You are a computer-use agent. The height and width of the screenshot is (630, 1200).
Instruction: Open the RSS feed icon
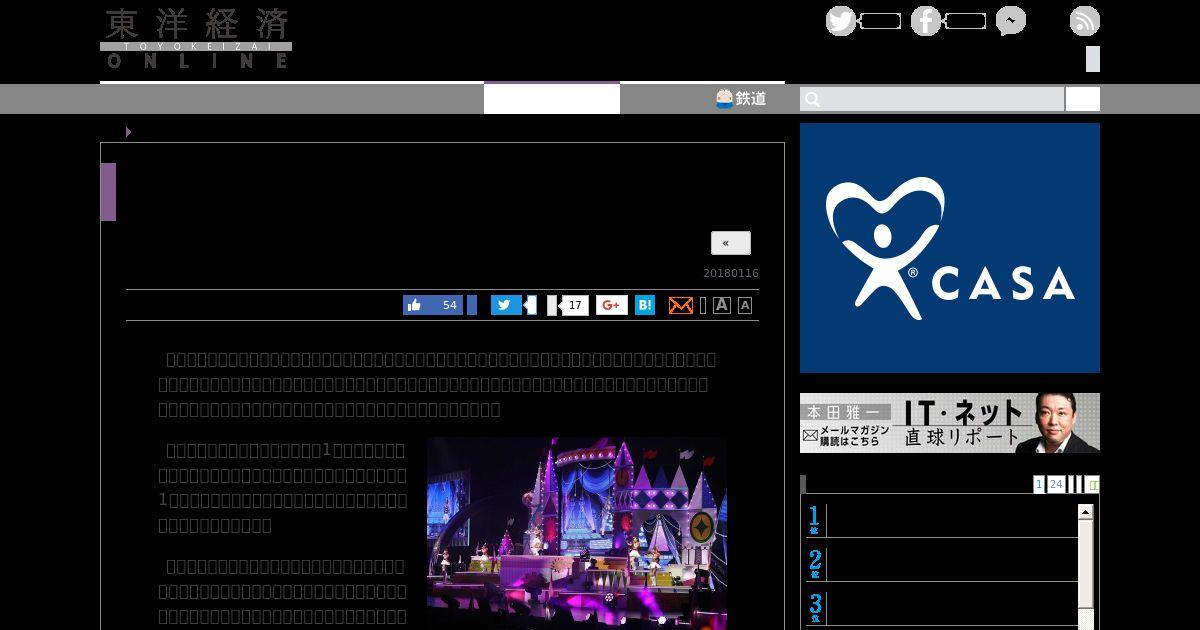click(1085, 21)
